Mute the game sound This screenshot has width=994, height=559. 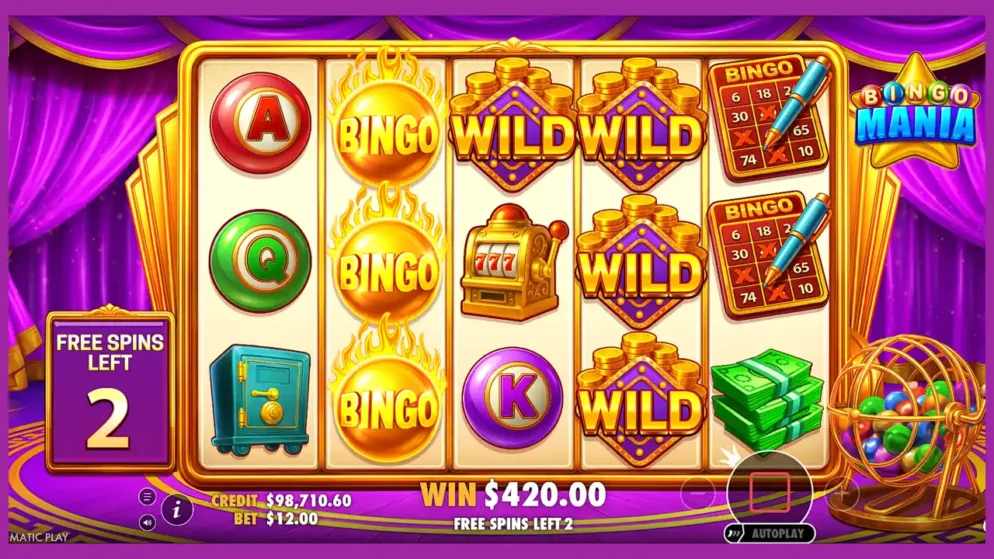147,523
